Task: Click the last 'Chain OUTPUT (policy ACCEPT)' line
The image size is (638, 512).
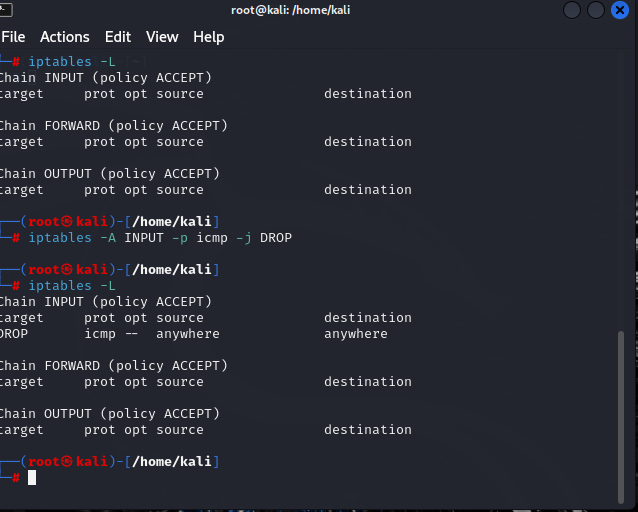Action: coord(110,414)
